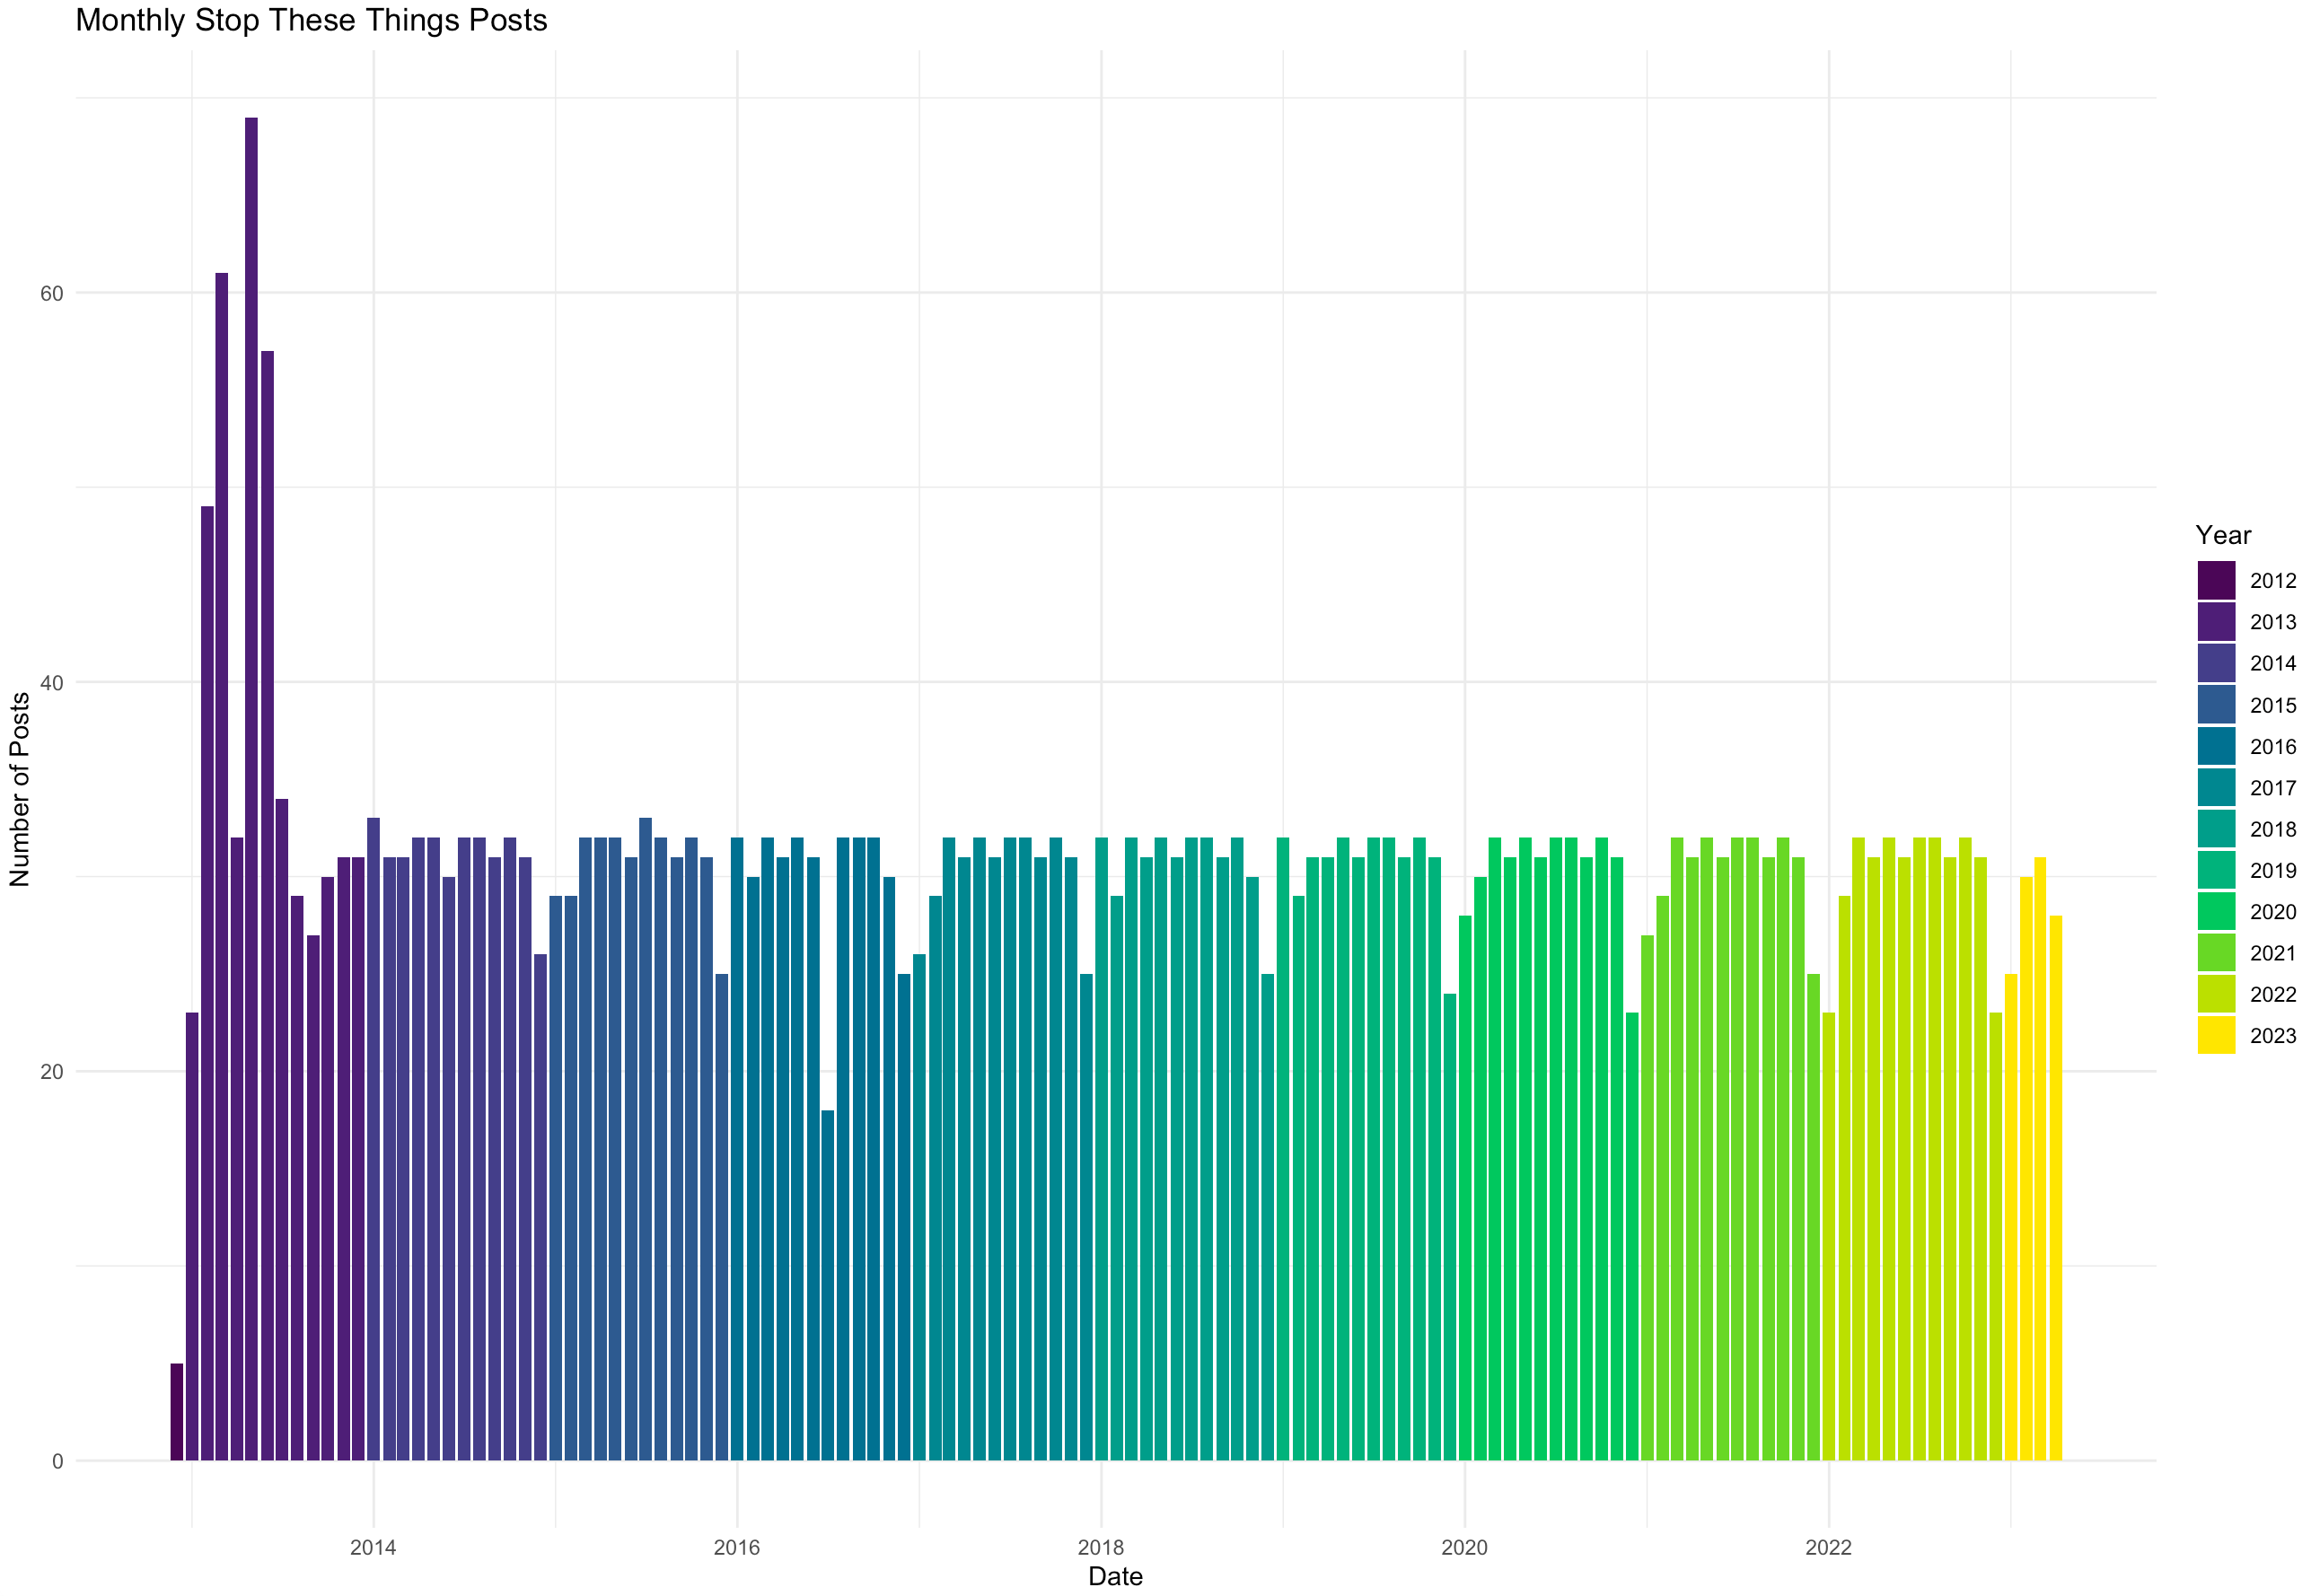Click the y-axis label "Number of Posts"
This screenshot has width=2311, height=1596.
coord(20,789)
